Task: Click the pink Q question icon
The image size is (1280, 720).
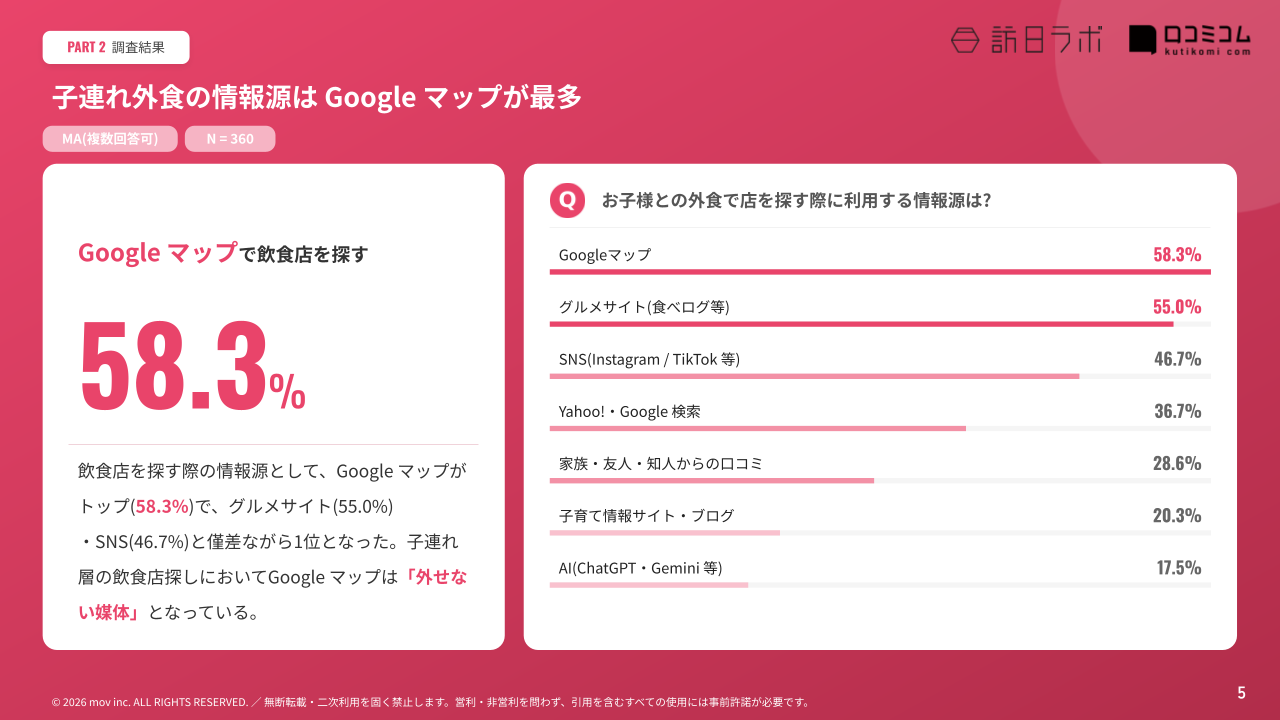Action: coord(567,200)
